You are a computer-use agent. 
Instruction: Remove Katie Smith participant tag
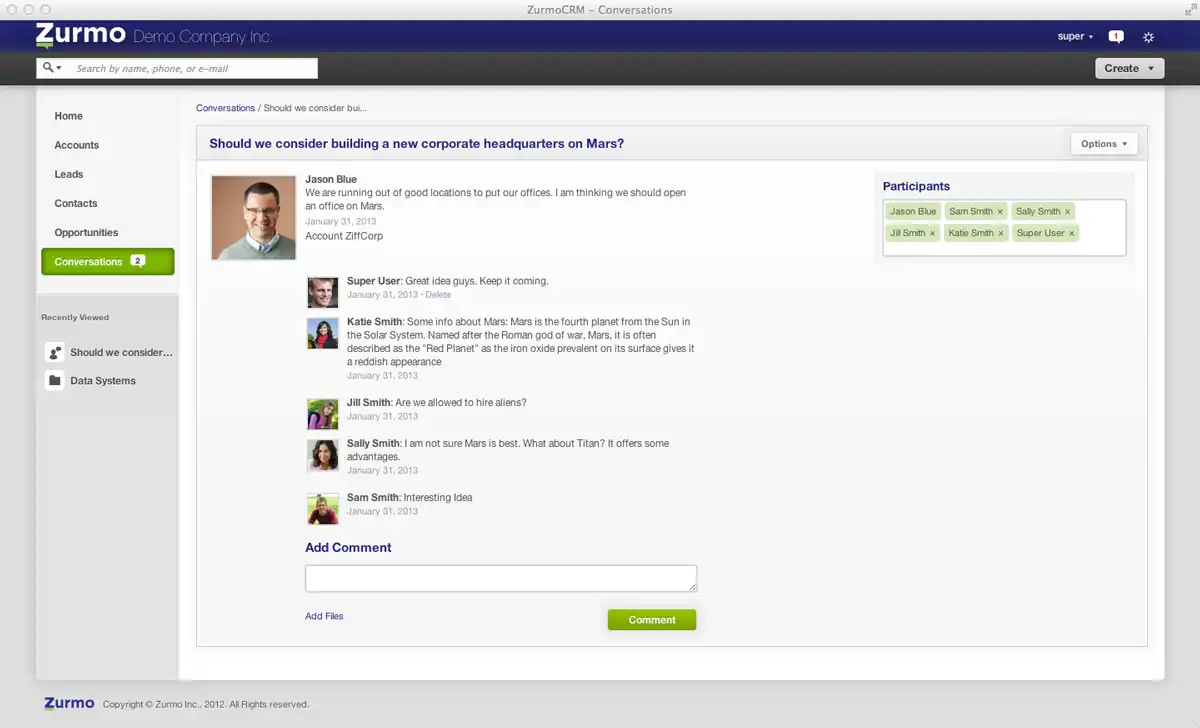(1000, 234)
